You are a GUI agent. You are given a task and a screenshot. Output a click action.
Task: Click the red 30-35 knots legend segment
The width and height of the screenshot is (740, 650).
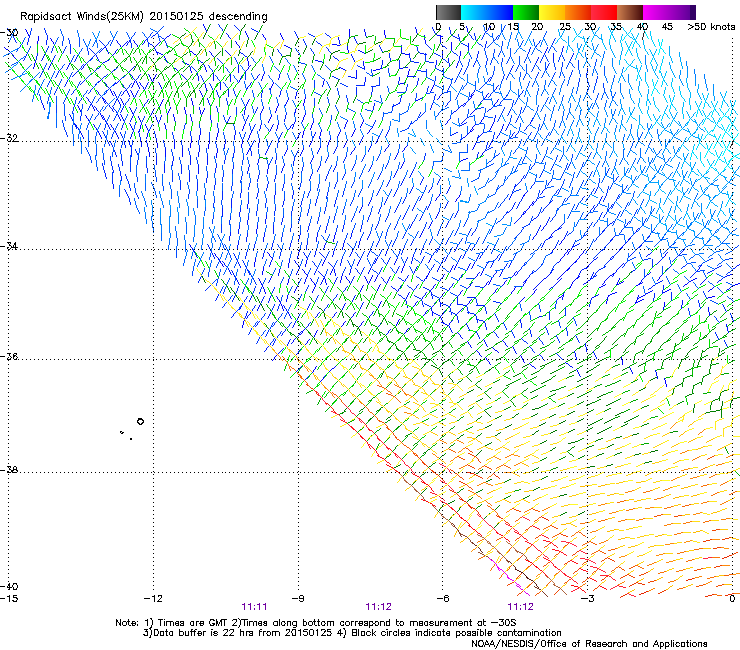[x=604, y=12]
